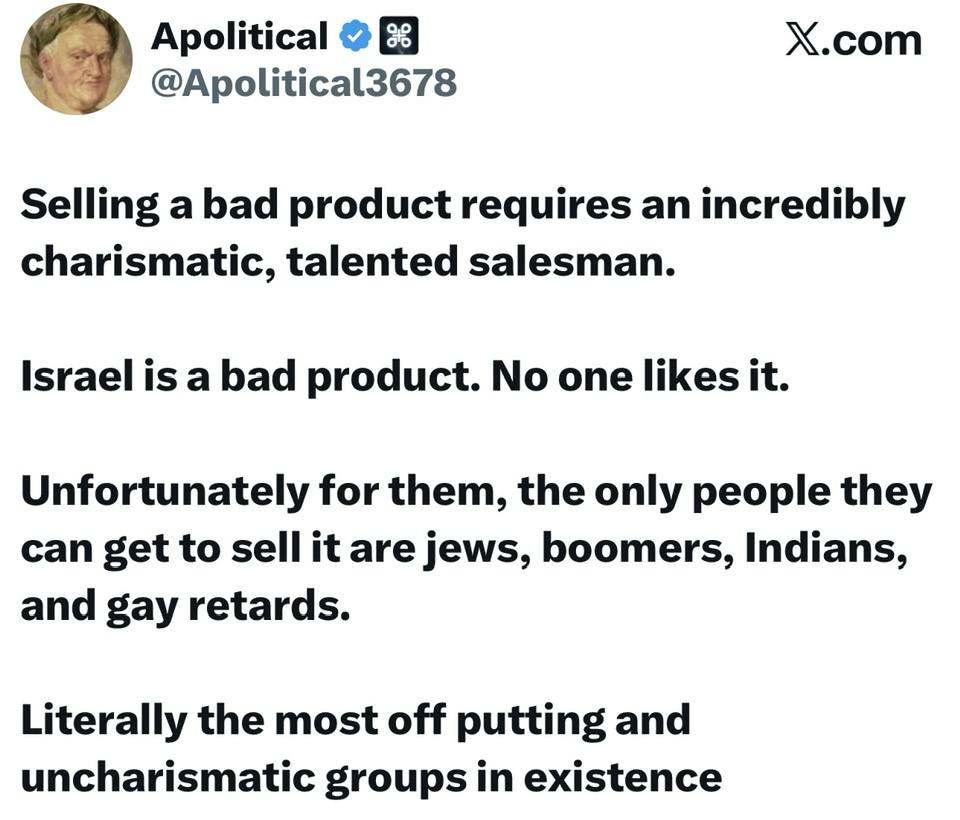The height and width of the screenshot is (820, 960).
Task: Click the blue verified checkmark badge
Action: click(355, 36)
